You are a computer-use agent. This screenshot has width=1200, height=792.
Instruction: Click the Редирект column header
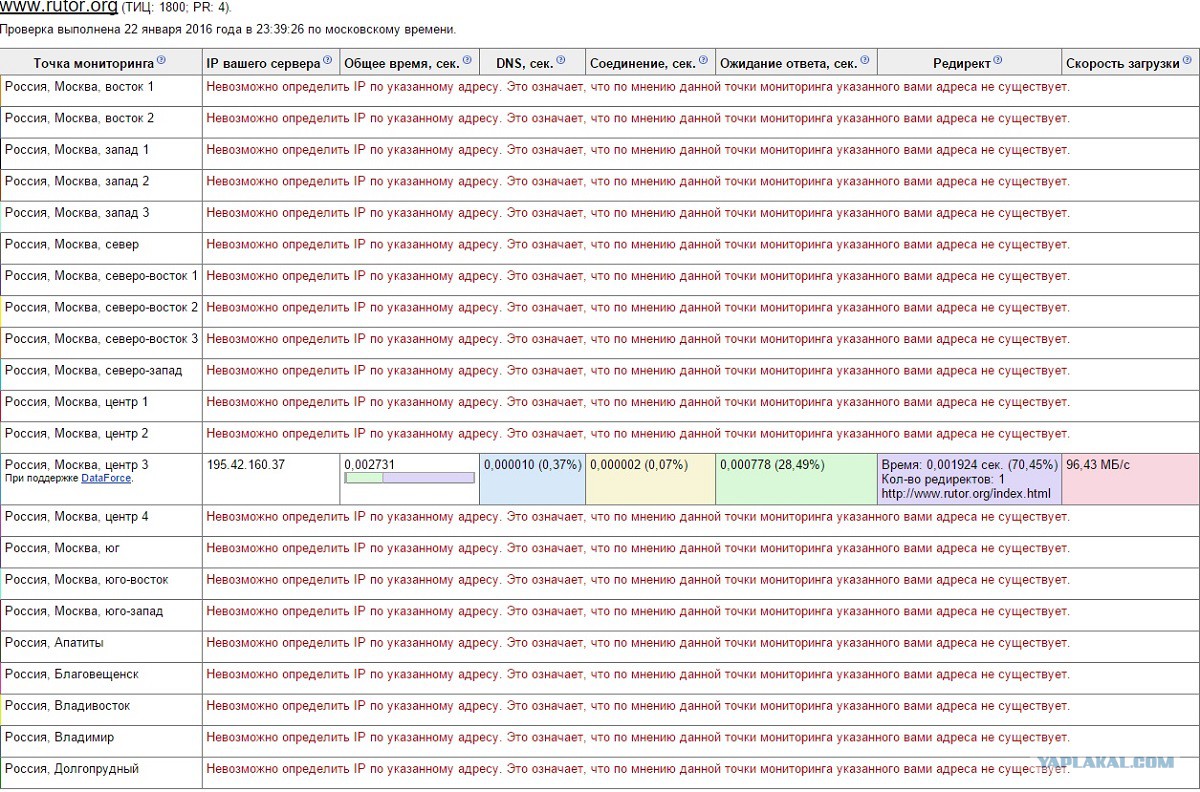point(969,62)
